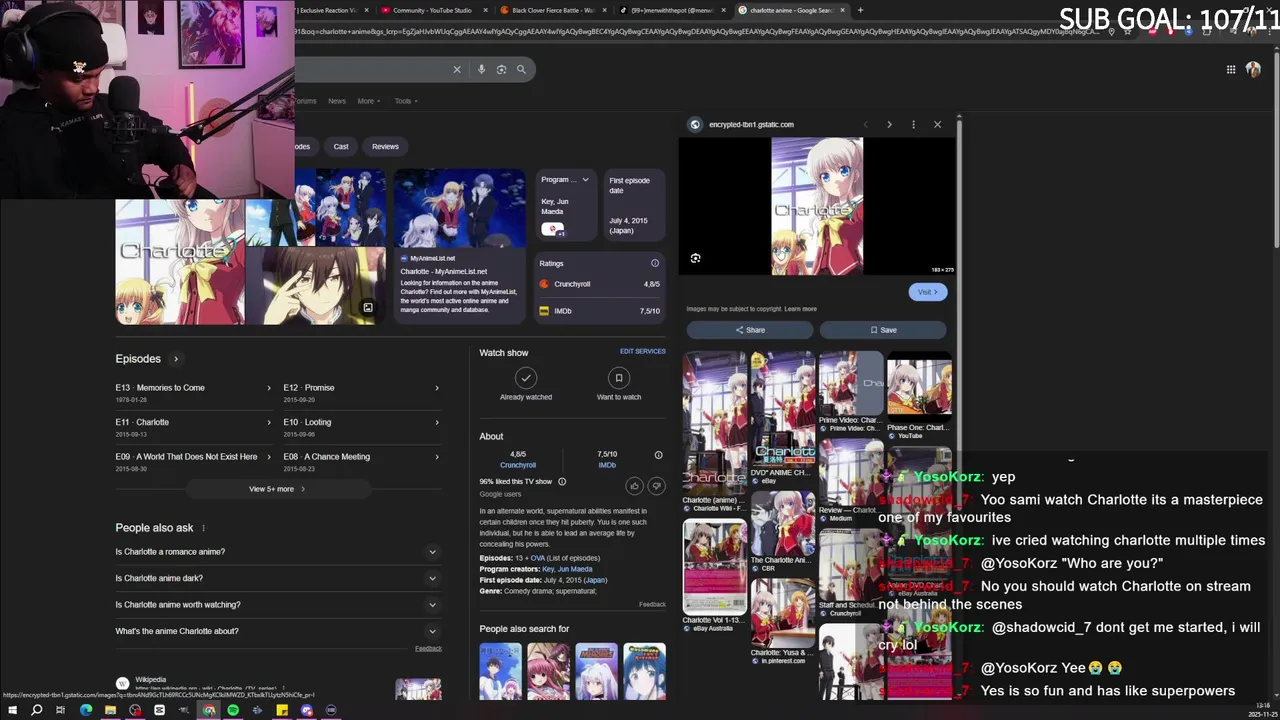The height and width of the screenshot is (720, 1280).
Task: Click the Save button
Action: click(883, 330)
